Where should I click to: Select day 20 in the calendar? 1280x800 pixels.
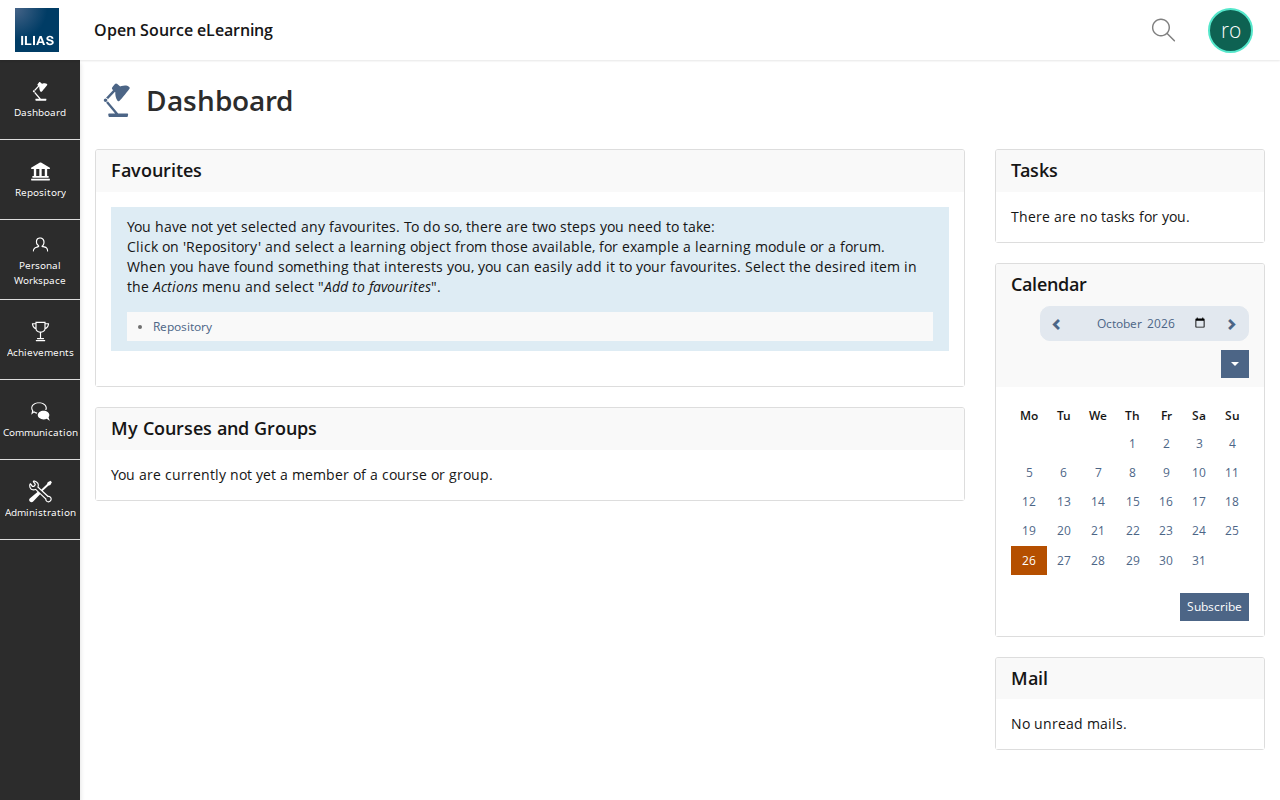pyautogui.click(x=1064, y=531)
